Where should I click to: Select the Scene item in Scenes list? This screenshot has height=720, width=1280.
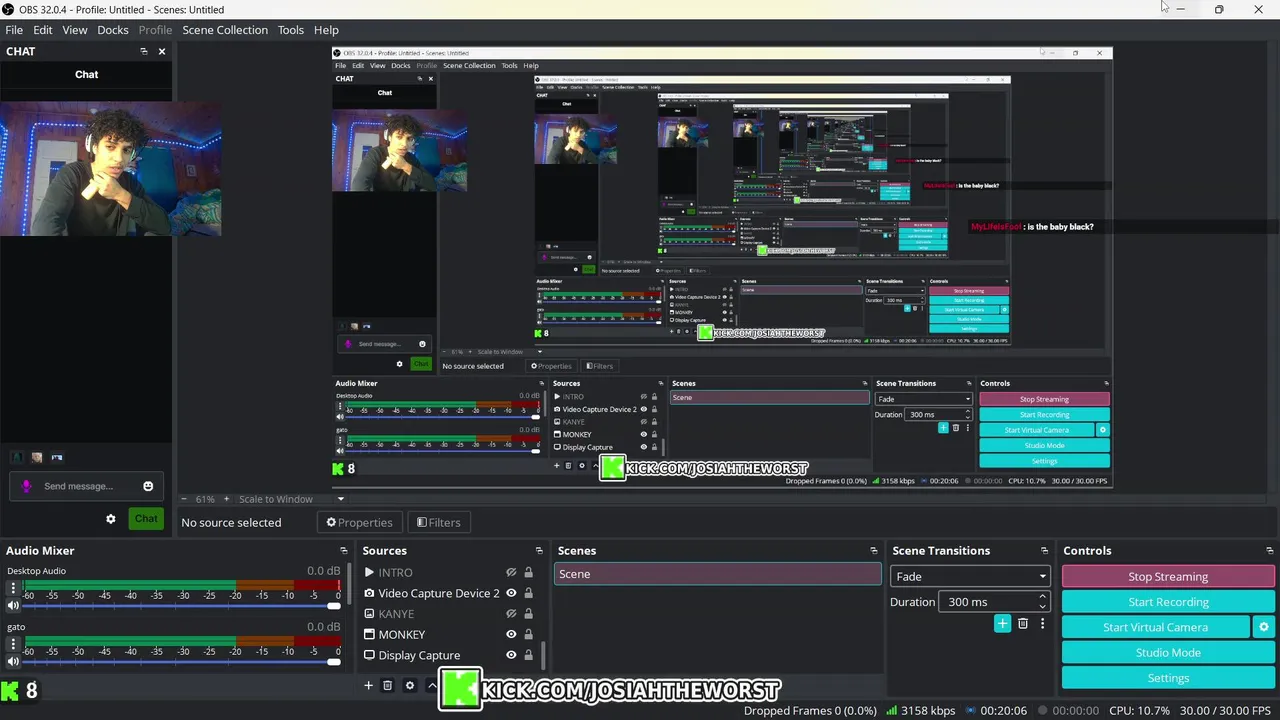click(x=717, y=574)
